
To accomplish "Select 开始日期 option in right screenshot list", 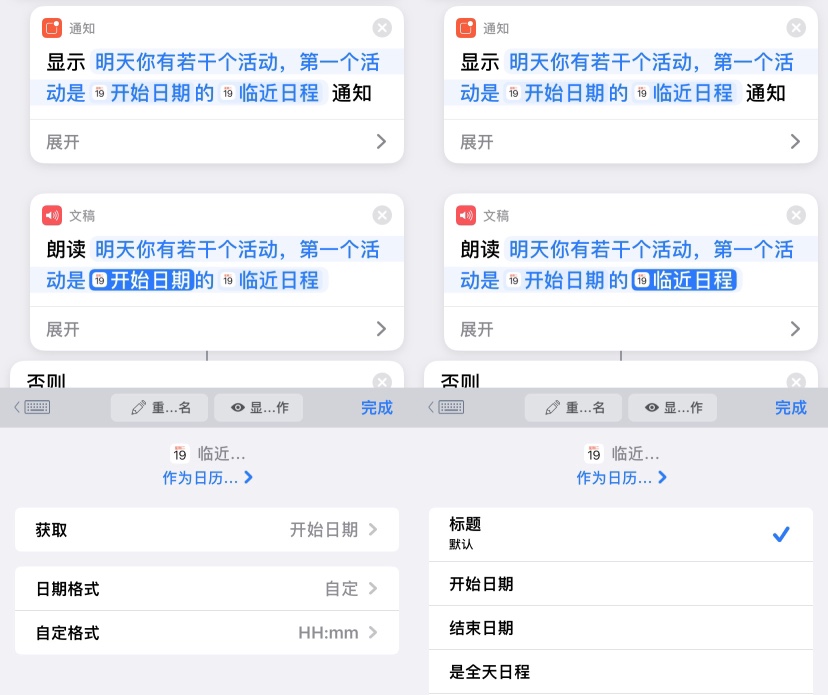I will click(x=621, y=584).
